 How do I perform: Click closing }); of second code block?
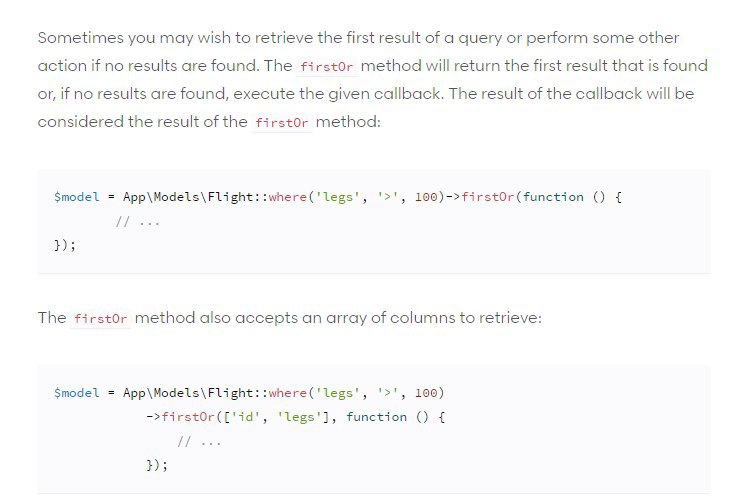point(157,465)
